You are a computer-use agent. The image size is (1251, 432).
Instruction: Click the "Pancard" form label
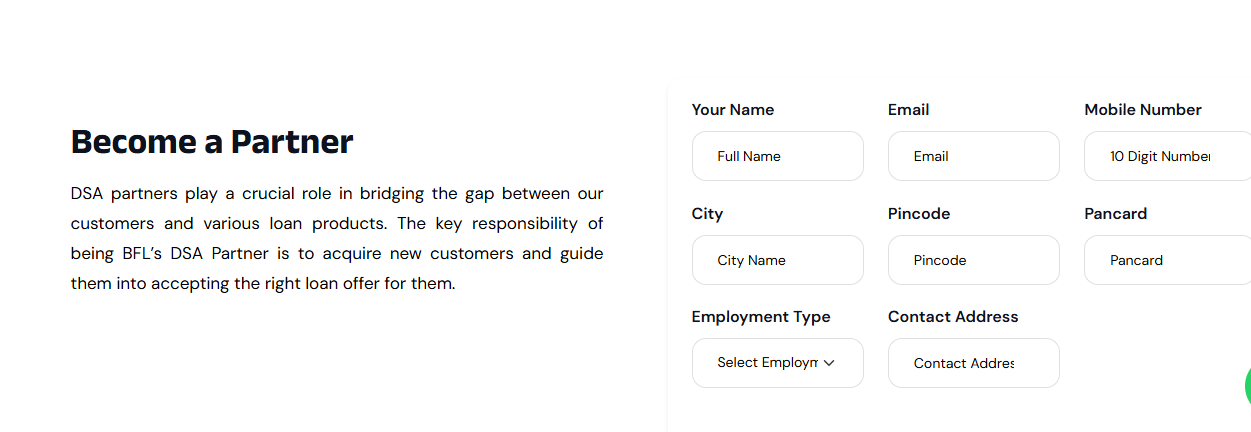tap(1115, 214)
